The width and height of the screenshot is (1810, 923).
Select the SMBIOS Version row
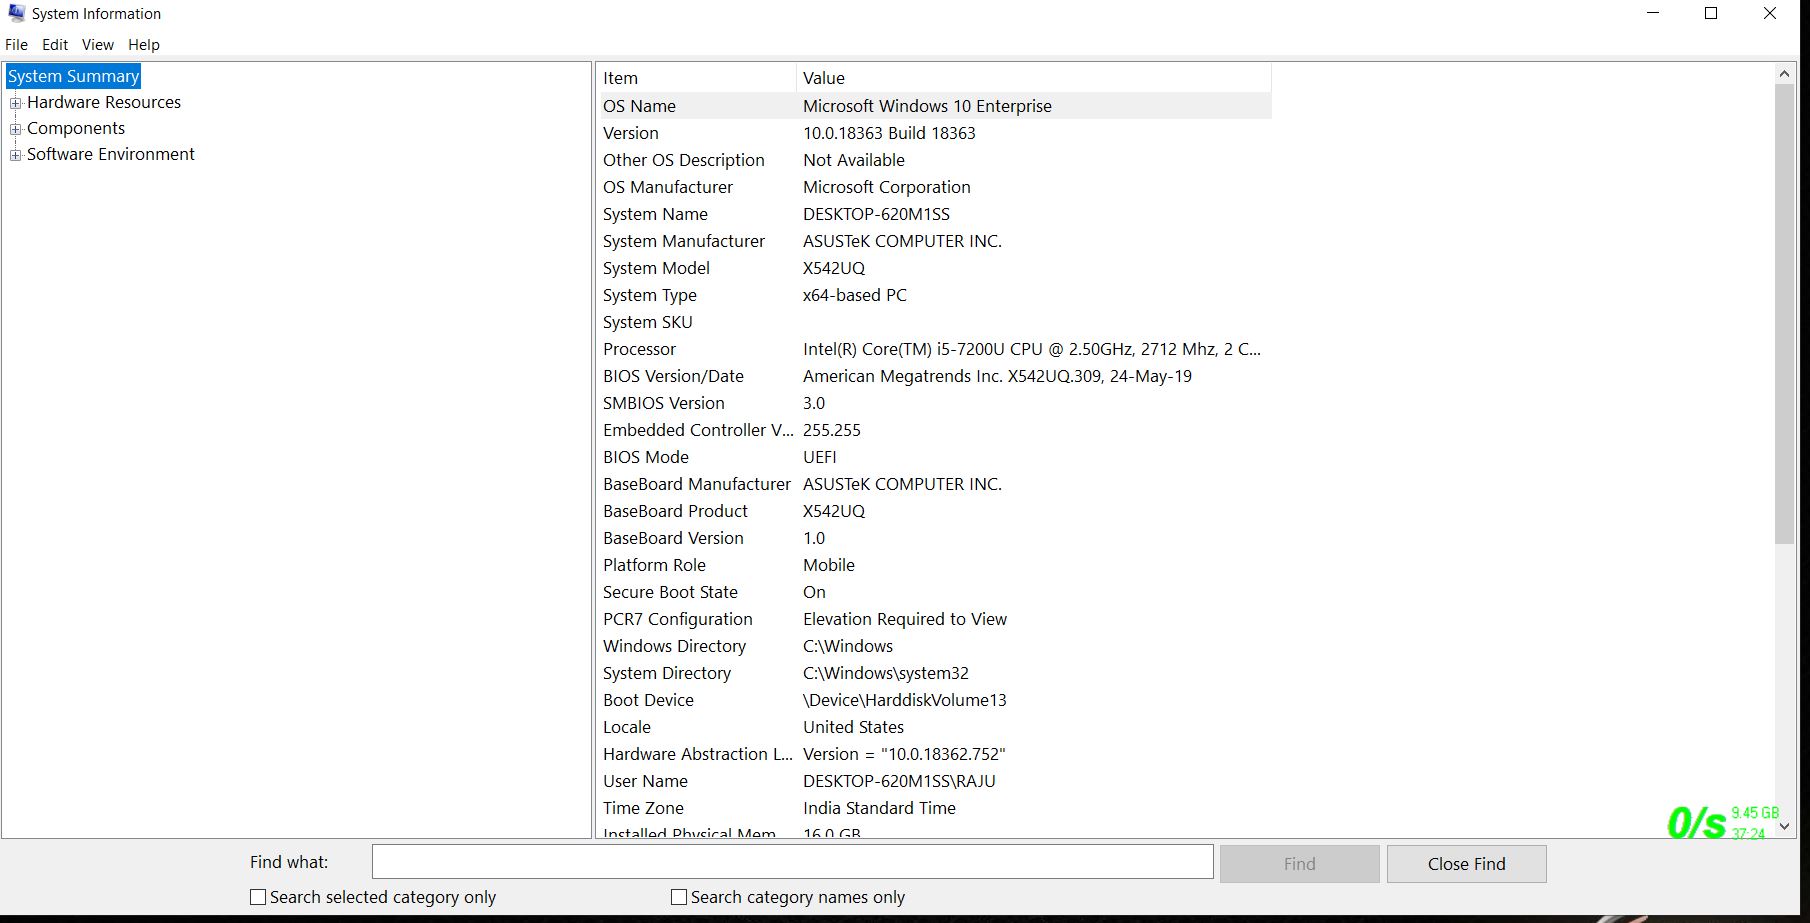(935, 403)
